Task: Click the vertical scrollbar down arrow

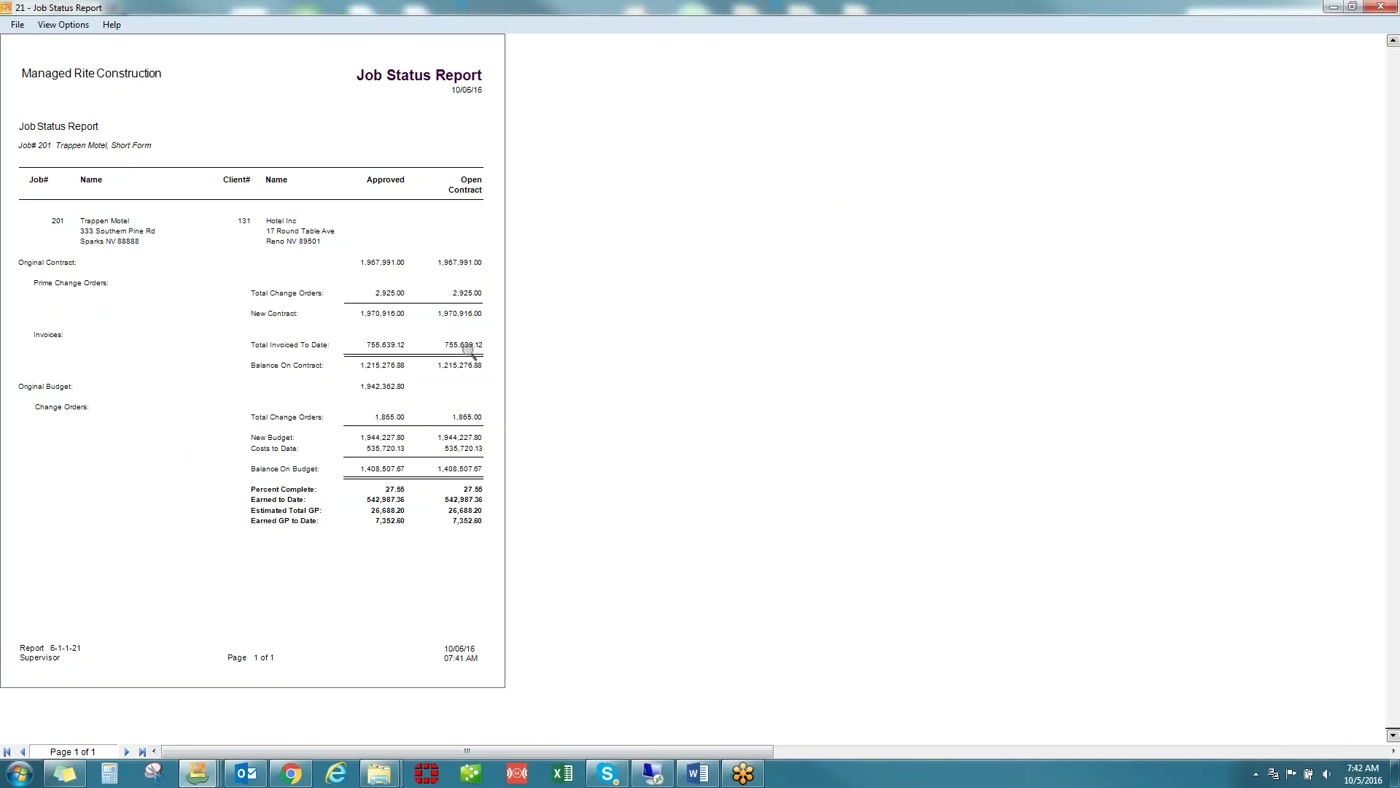Action: (x=1393, y=735)
